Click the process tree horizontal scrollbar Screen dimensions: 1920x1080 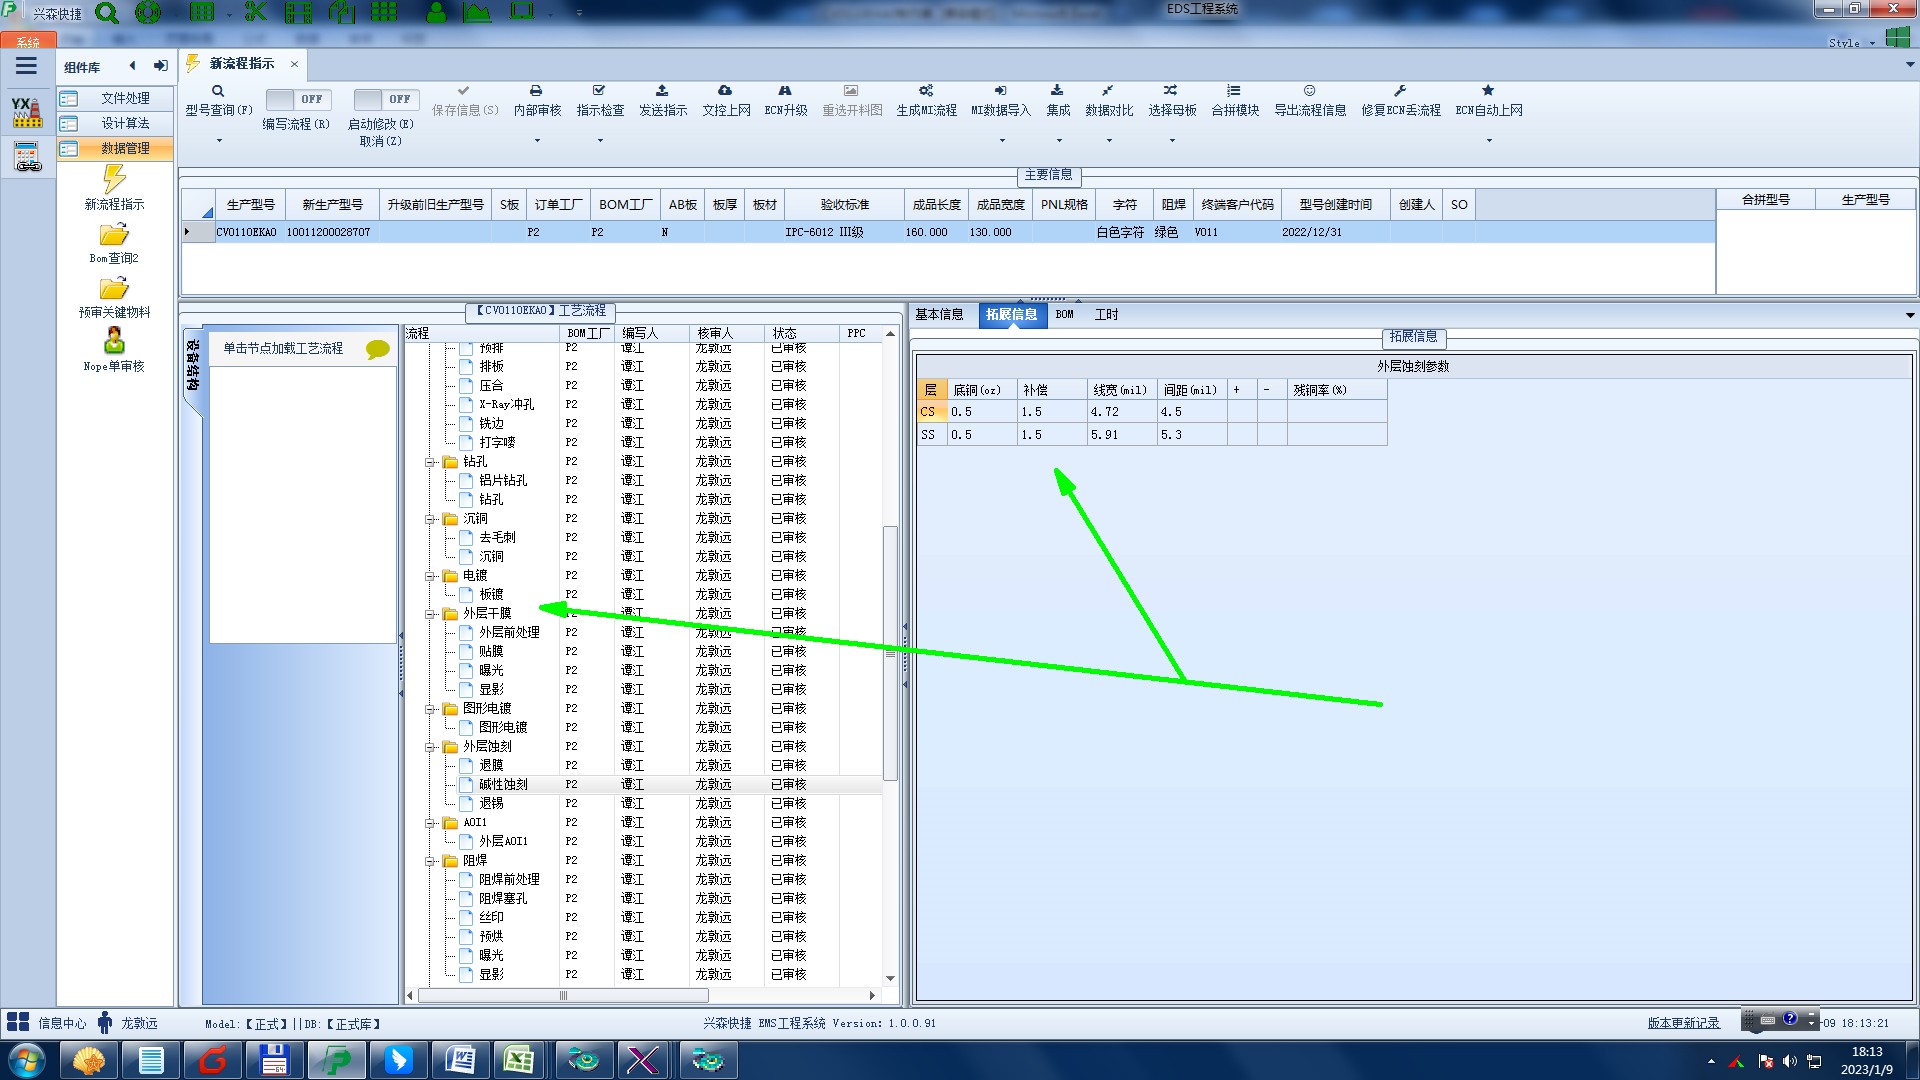pyautogui.click(x=563, y=996)
